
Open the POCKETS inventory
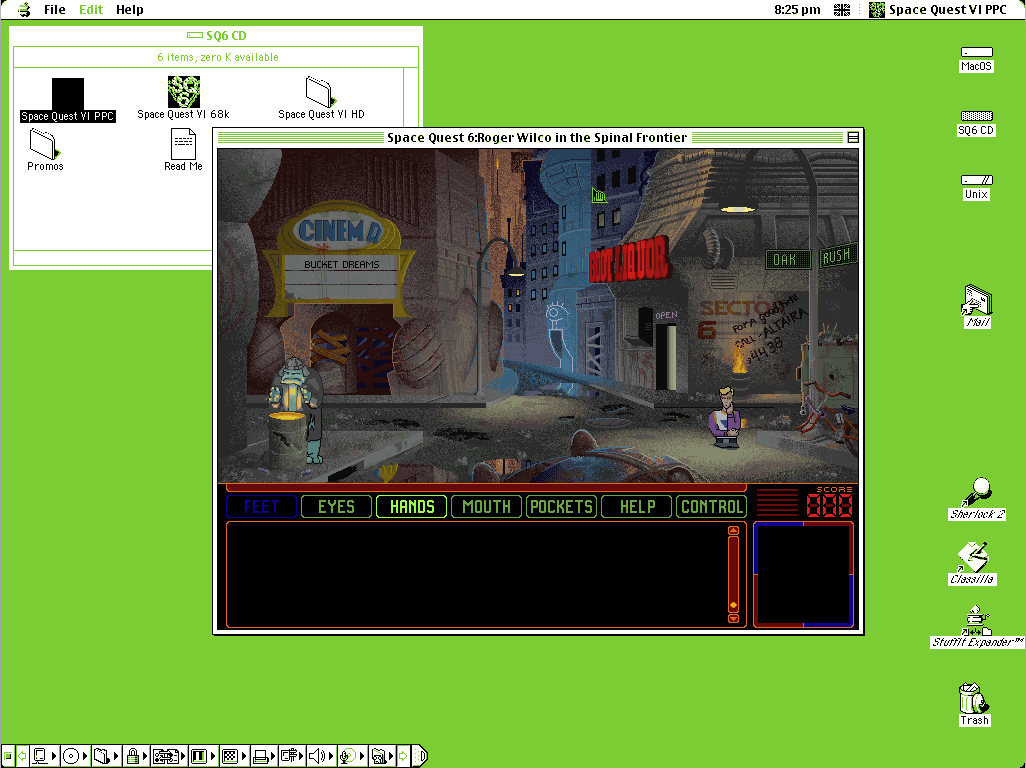561,507
